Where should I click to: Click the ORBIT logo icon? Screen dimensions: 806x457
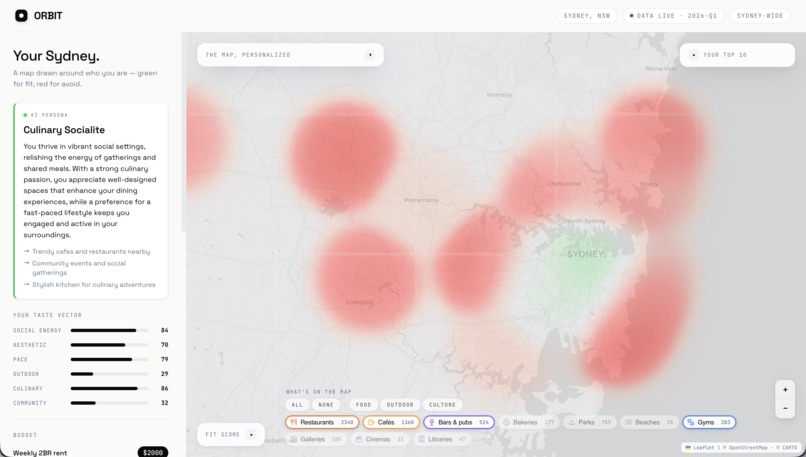(21, 15)
